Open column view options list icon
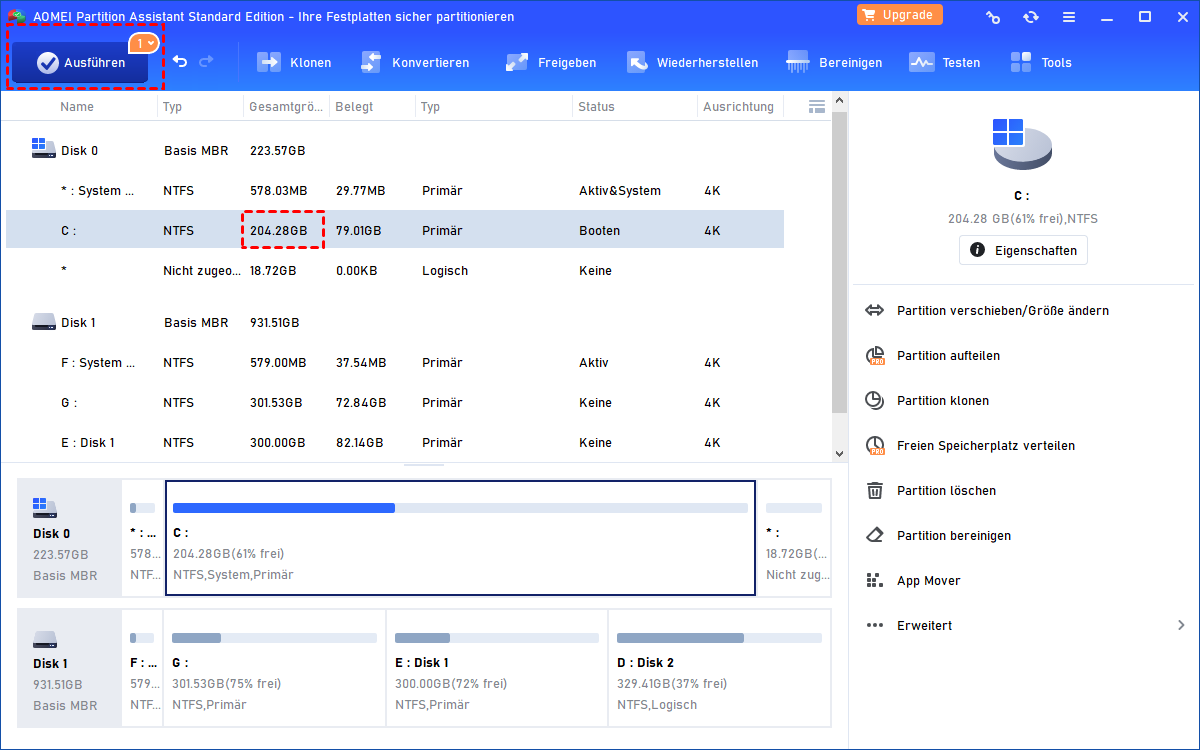Image resolution: width=1200 pixels, height=750 pixels. [816, 106]
